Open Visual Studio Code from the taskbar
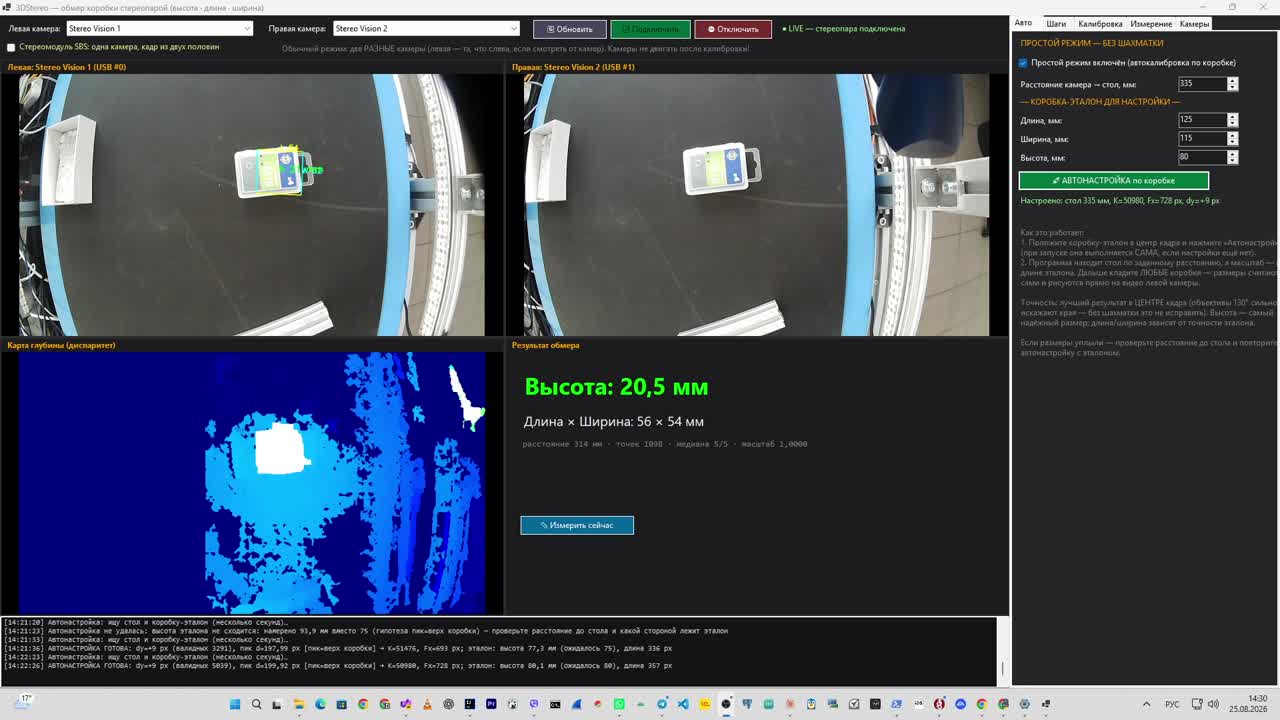The image size is (1280, 720). pos(683,704)
